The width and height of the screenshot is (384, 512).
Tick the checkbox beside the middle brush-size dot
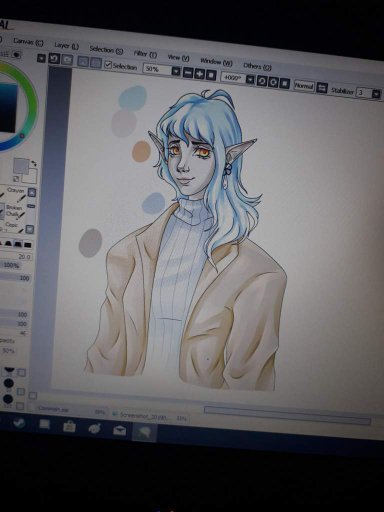click(x=21, y=391)
